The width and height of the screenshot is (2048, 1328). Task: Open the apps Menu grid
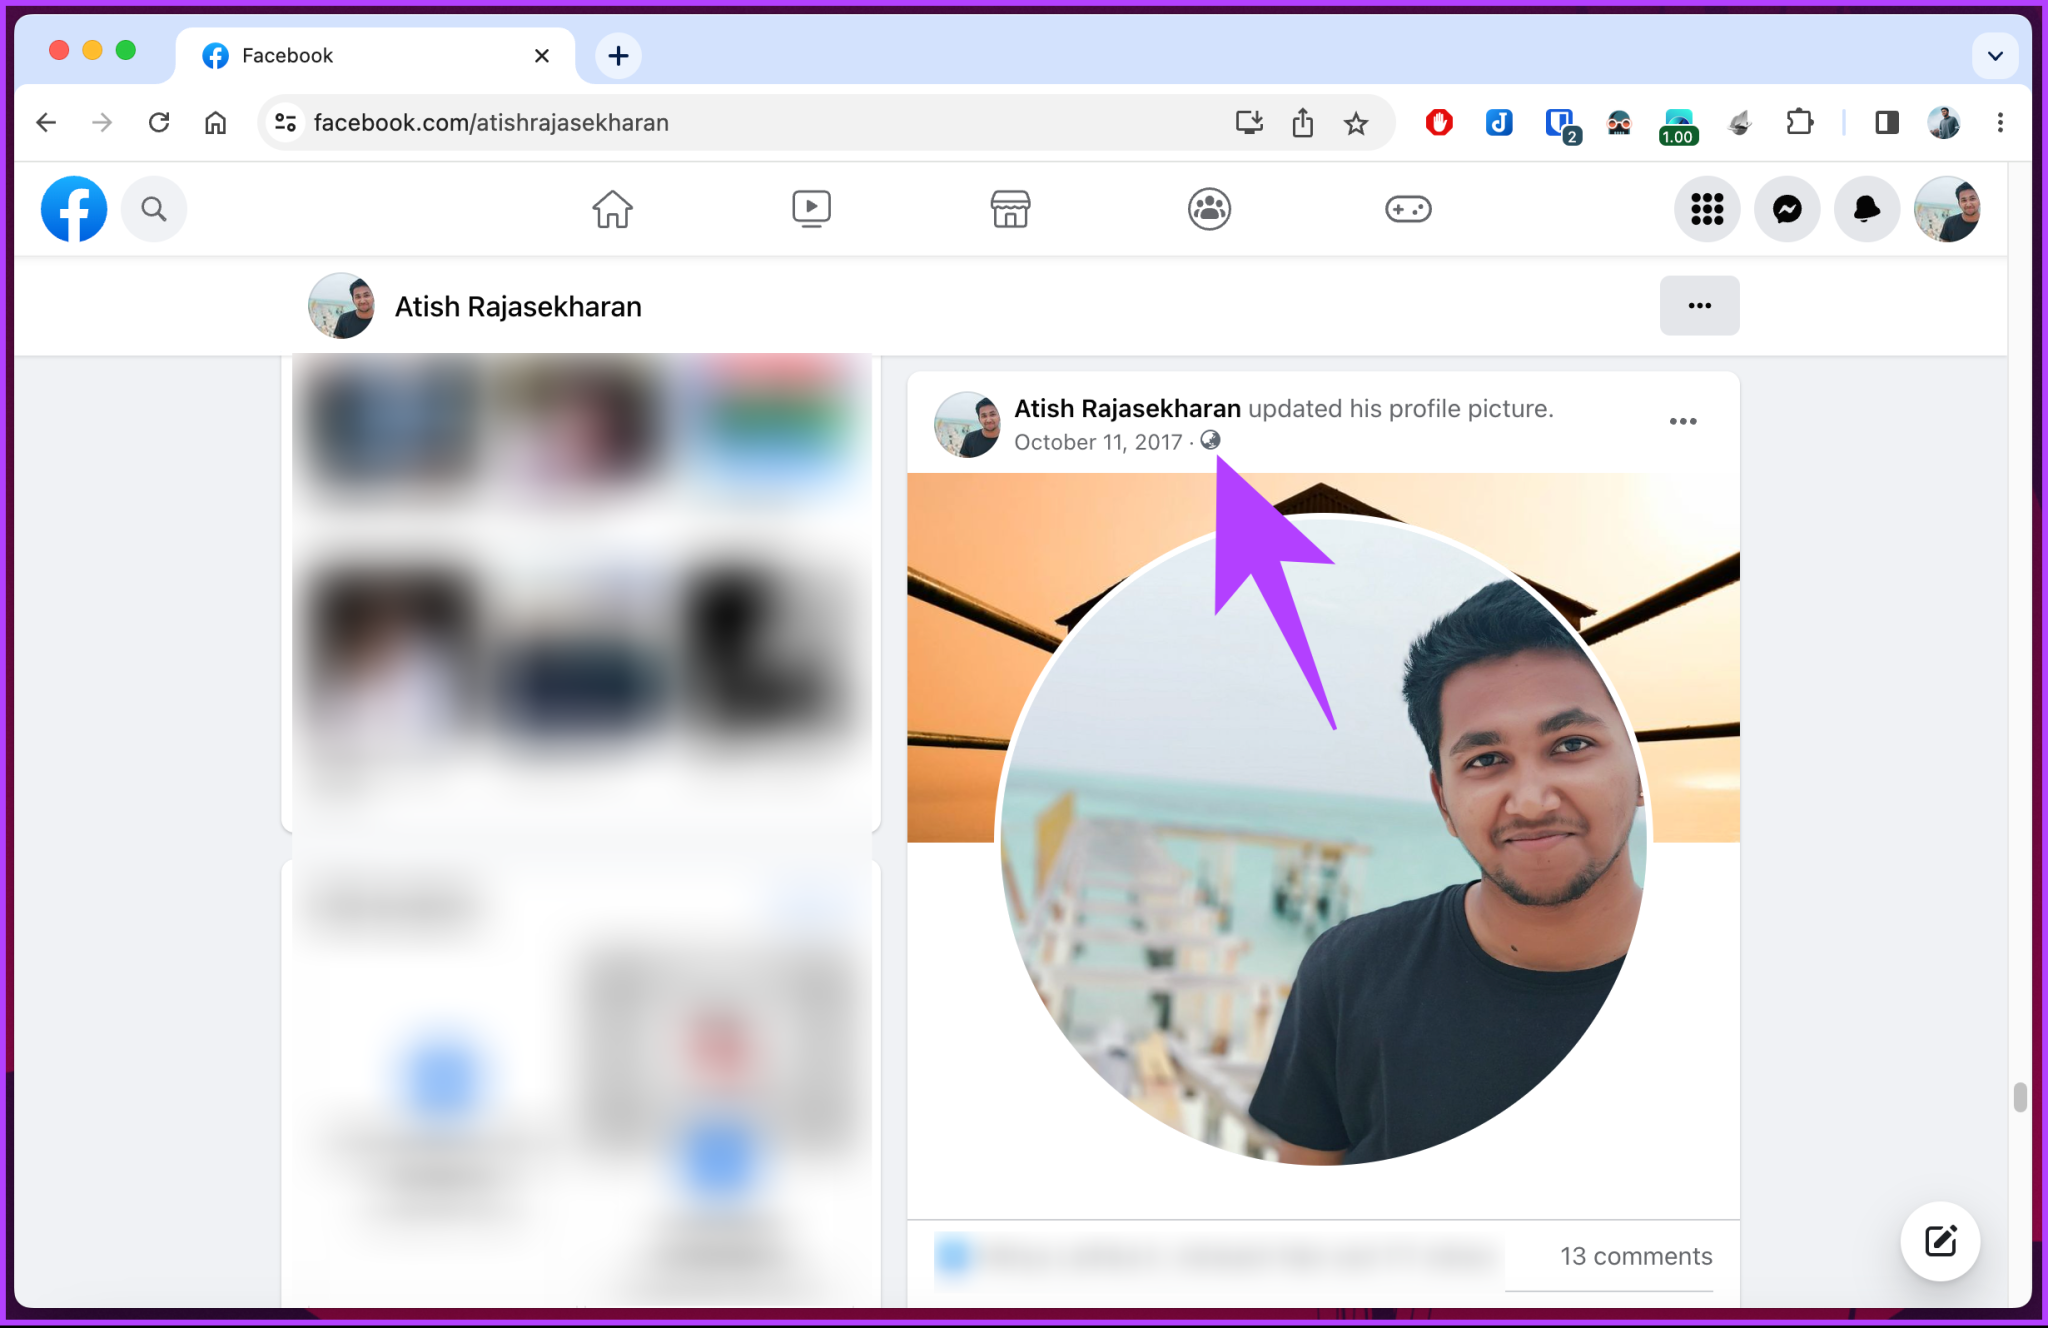pos(1707,209)
